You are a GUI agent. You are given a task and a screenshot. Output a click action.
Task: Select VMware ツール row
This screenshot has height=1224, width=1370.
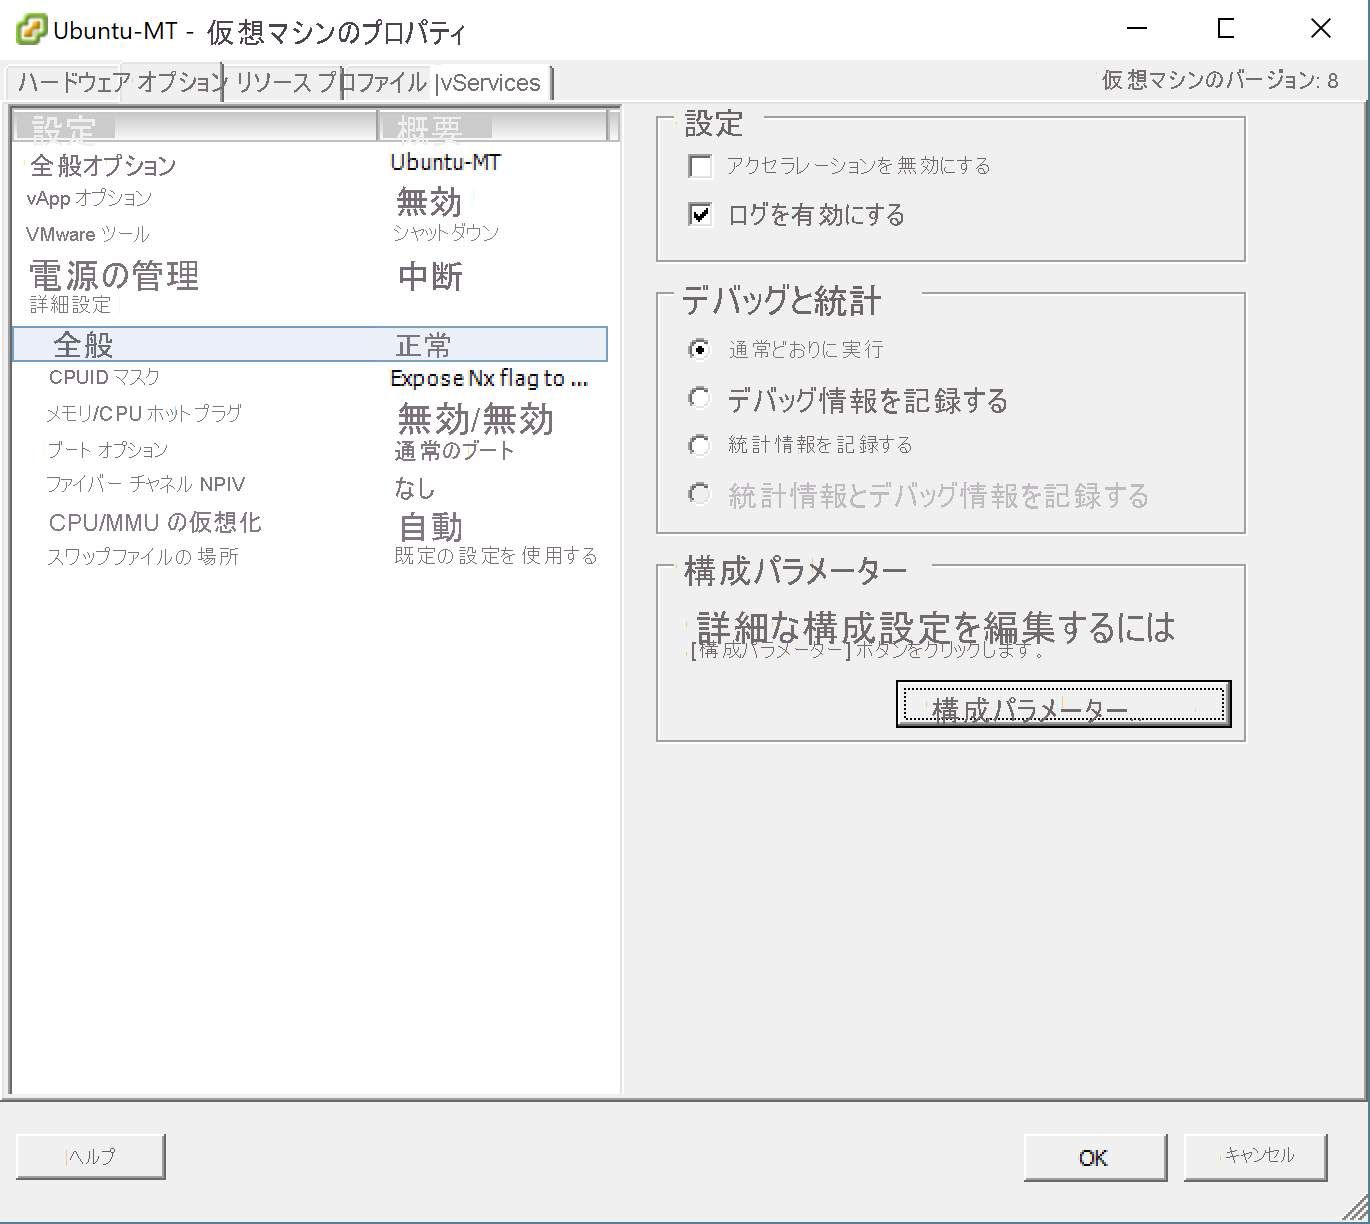click(88, 234)
